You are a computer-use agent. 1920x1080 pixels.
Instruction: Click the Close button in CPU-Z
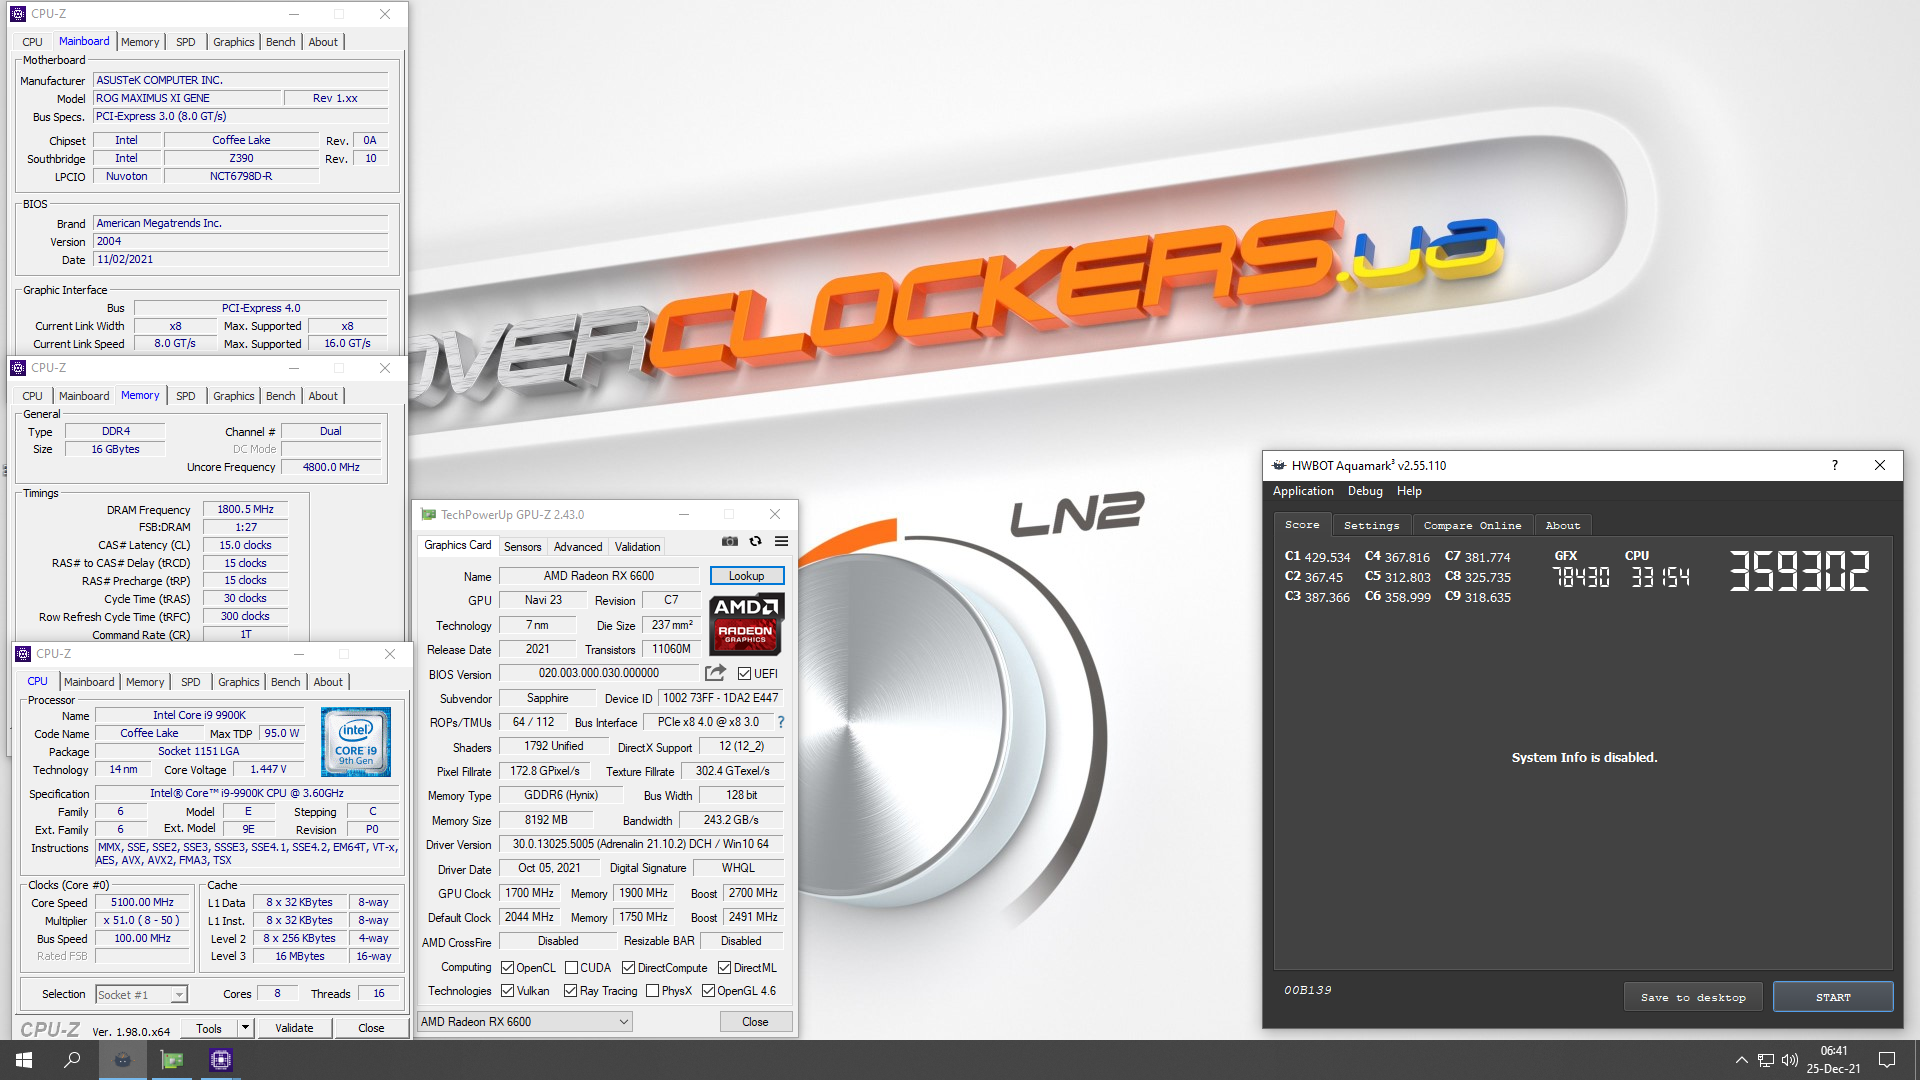point(371,1028)
